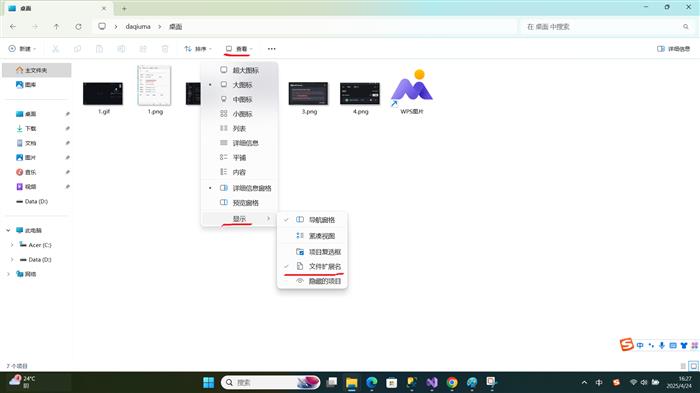Select the WPS图片 shortcut thumbnail
The height and width of the screenshot is (393, 700).
point(412,92)
